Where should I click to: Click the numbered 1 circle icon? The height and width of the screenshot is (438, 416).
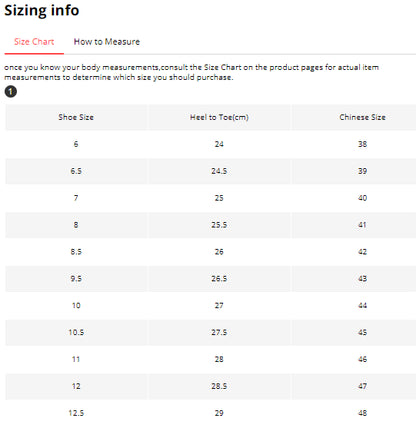click(x=11, y=91)
